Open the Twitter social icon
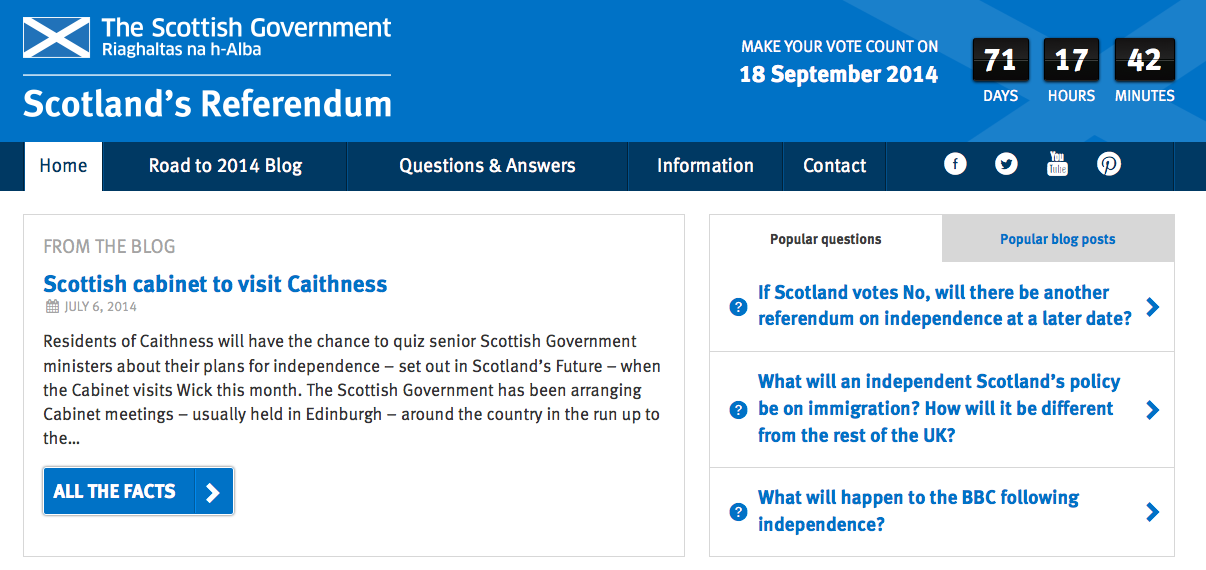The image size is (1206, 570). coord(1006,164)
